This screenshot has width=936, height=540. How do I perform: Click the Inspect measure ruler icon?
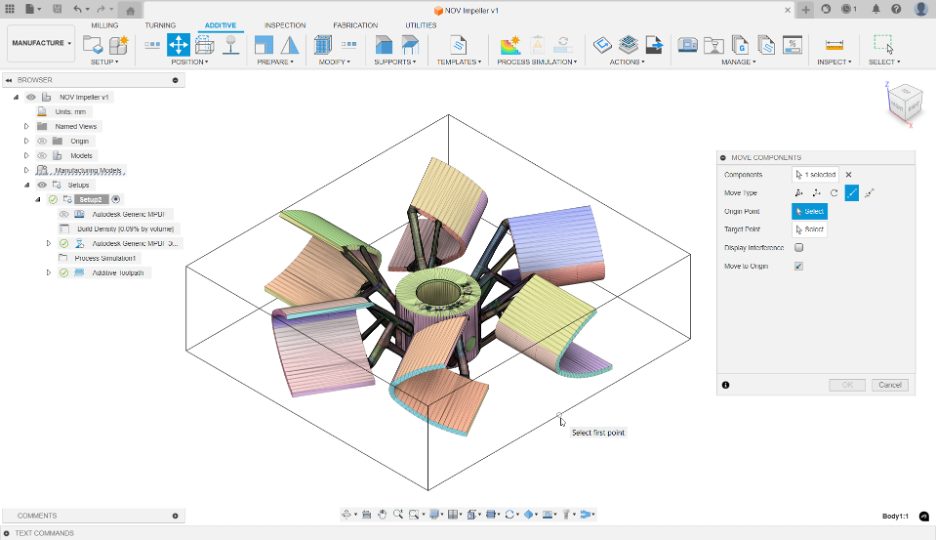pos(834,45)
